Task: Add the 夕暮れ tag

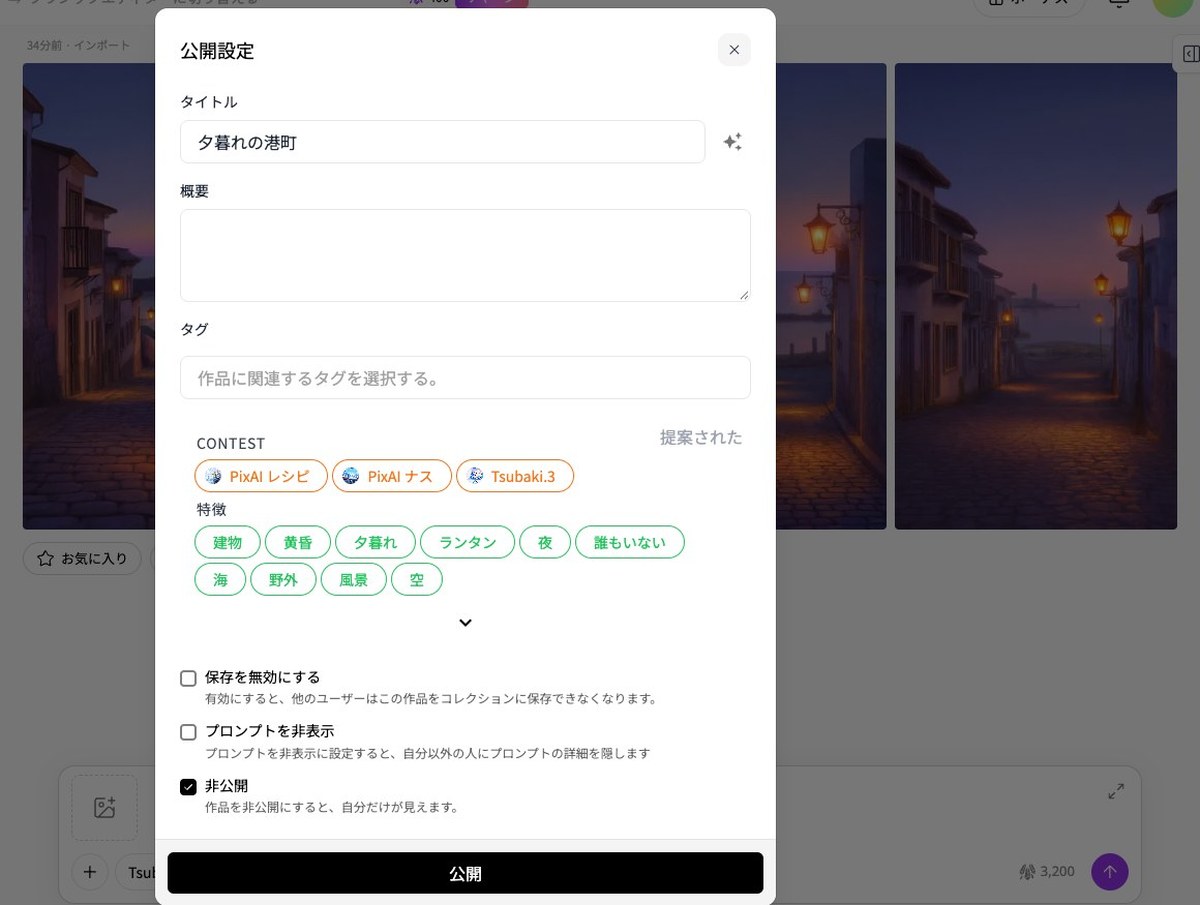Action: coord(375,542)
